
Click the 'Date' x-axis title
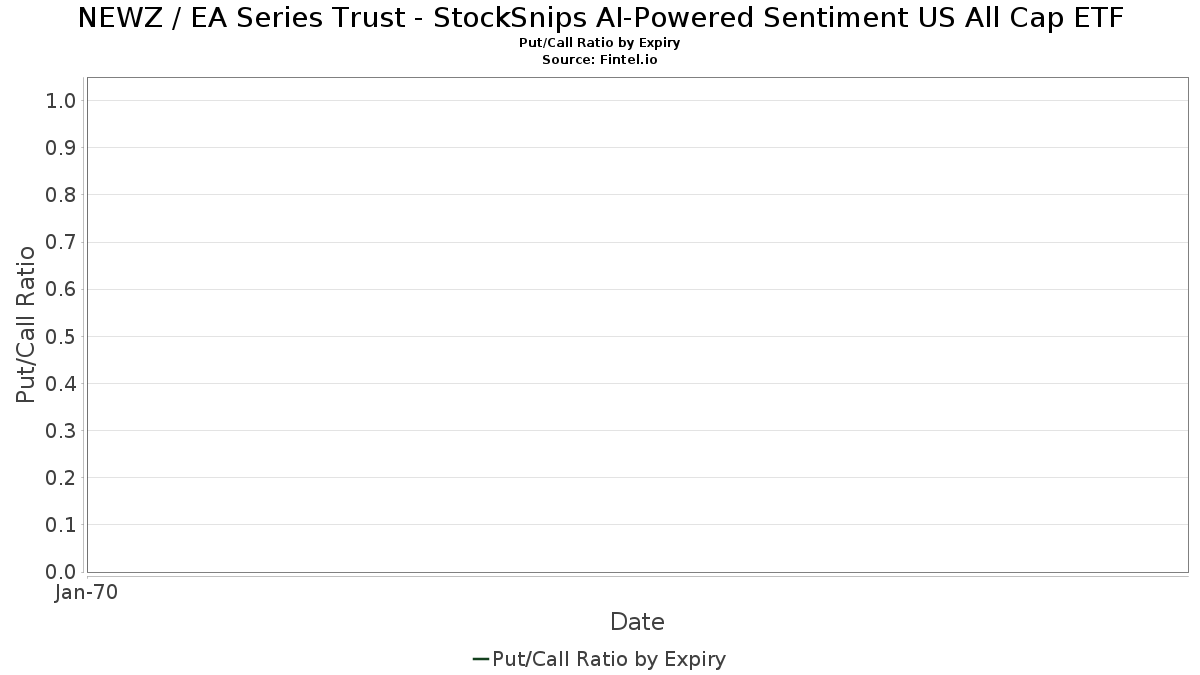pos(637,622)
